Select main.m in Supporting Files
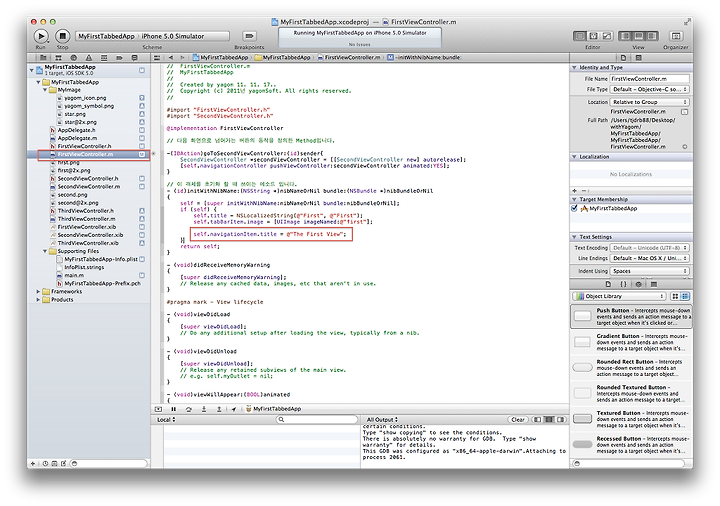720x506 pixels. pos(73,275)
